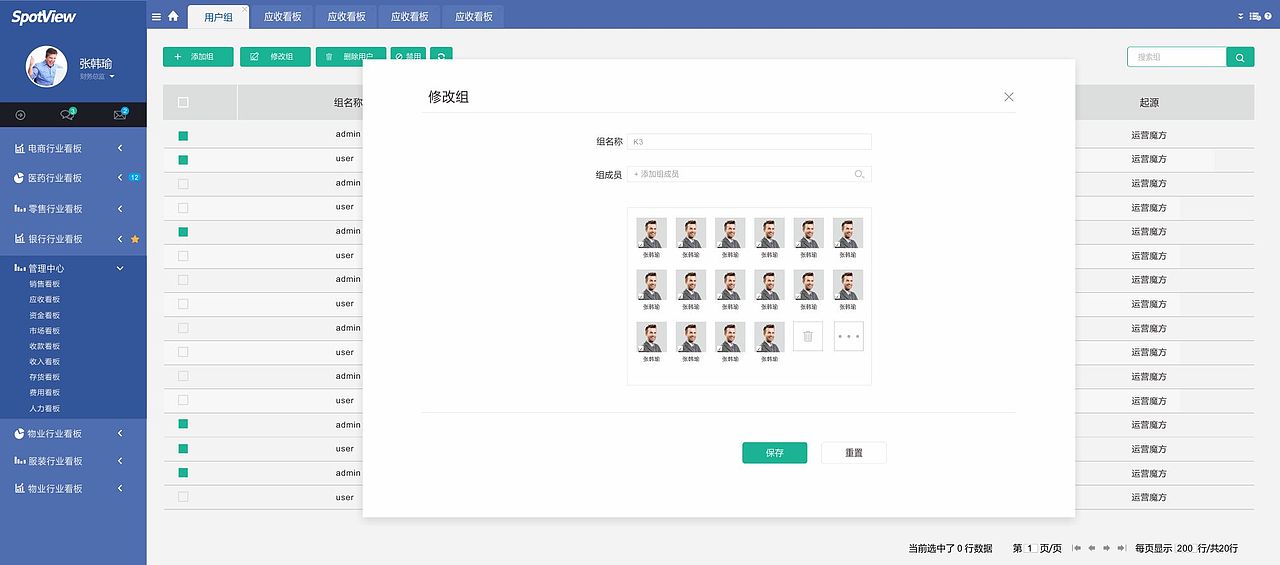The image size is (1280, 565).
Task: Open the list settings icon beside help
Action: [1255, 16]
